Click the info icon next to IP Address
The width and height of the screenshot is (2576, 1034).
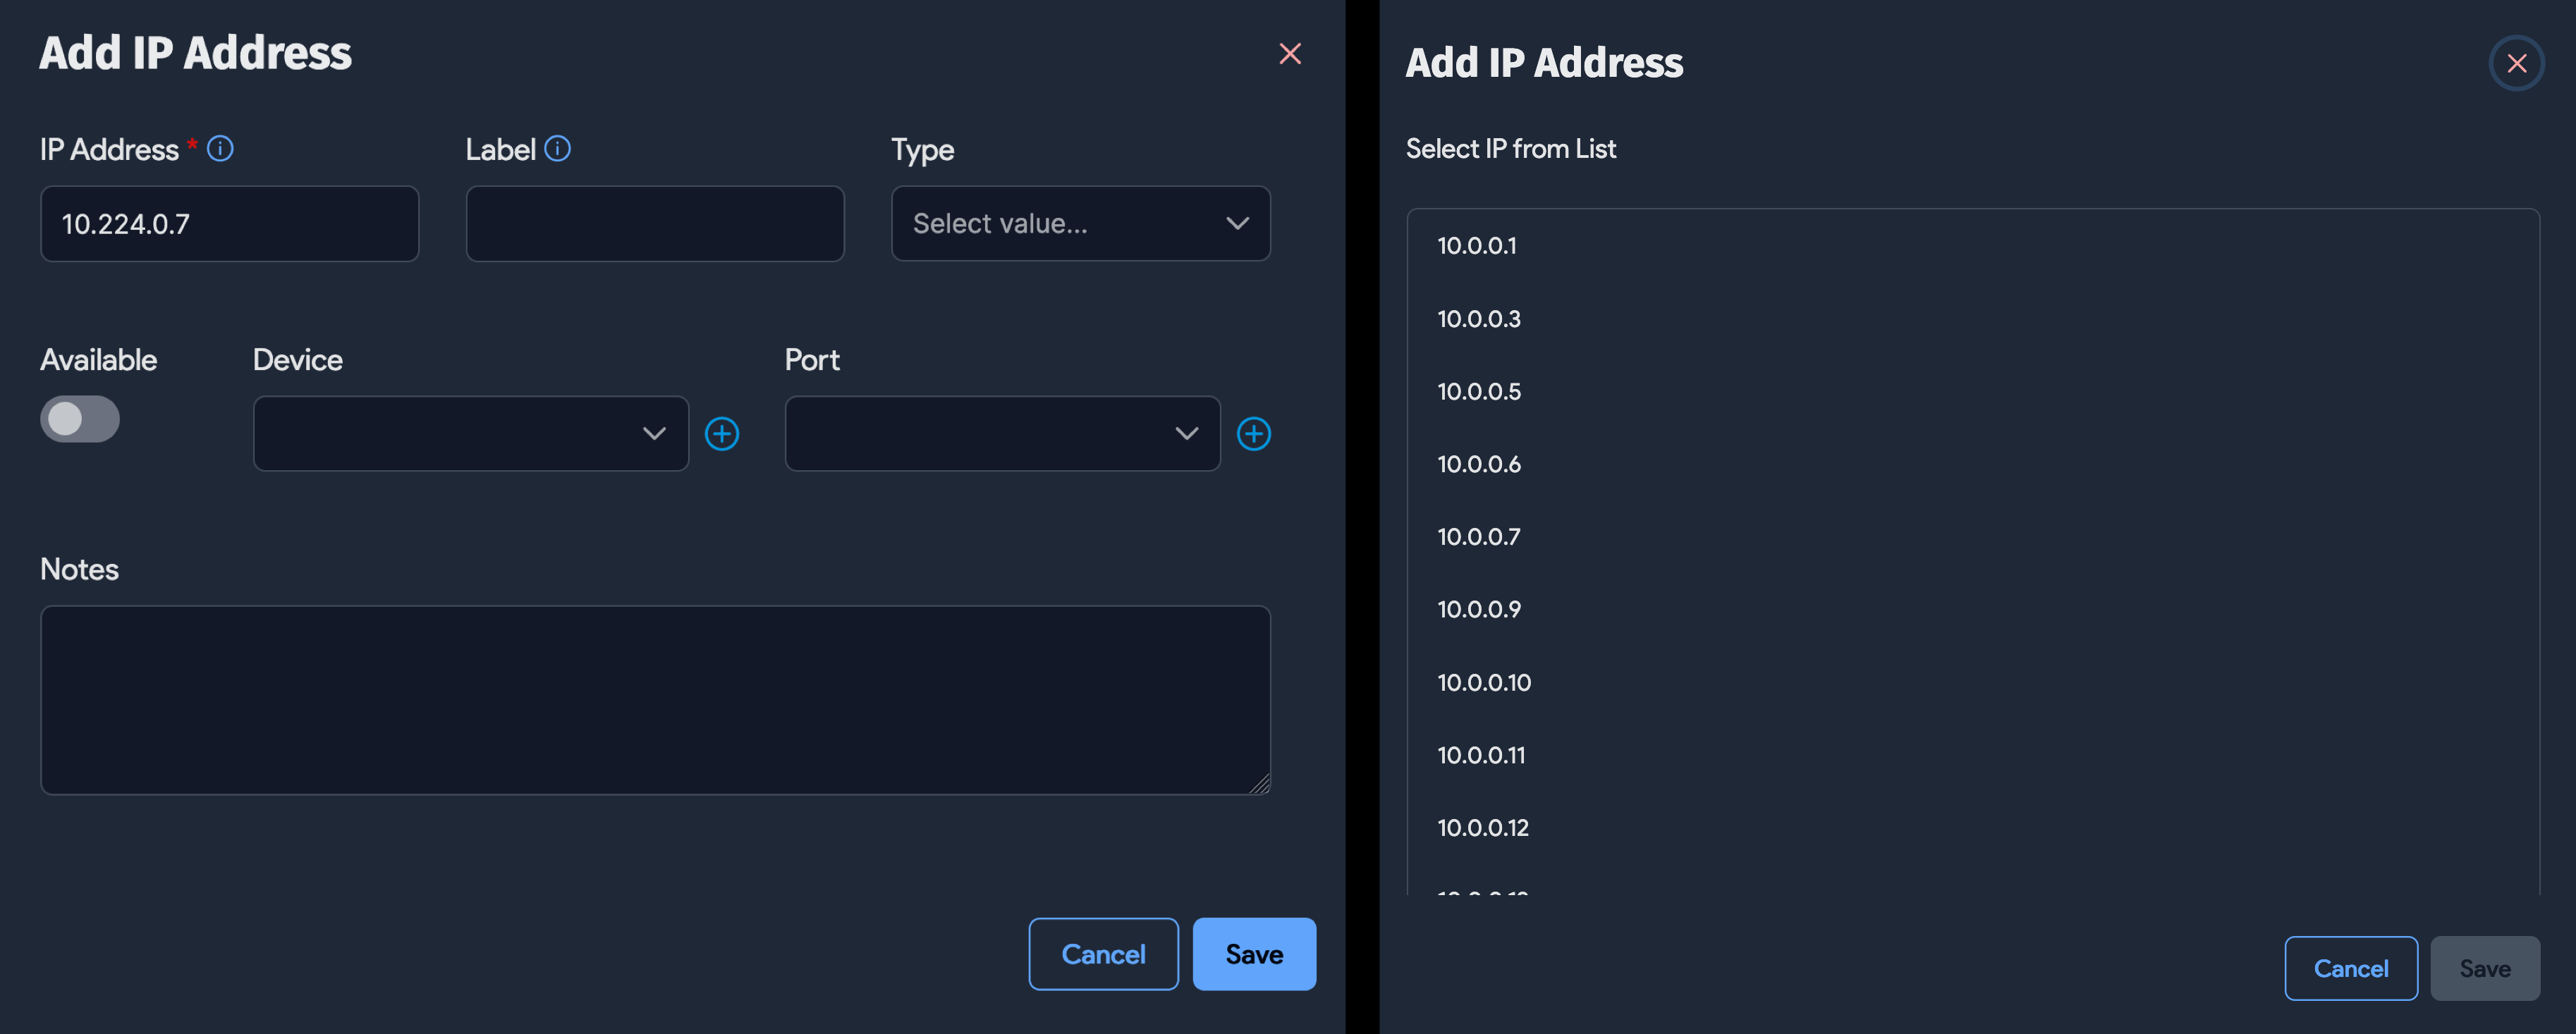coord(219,148)
